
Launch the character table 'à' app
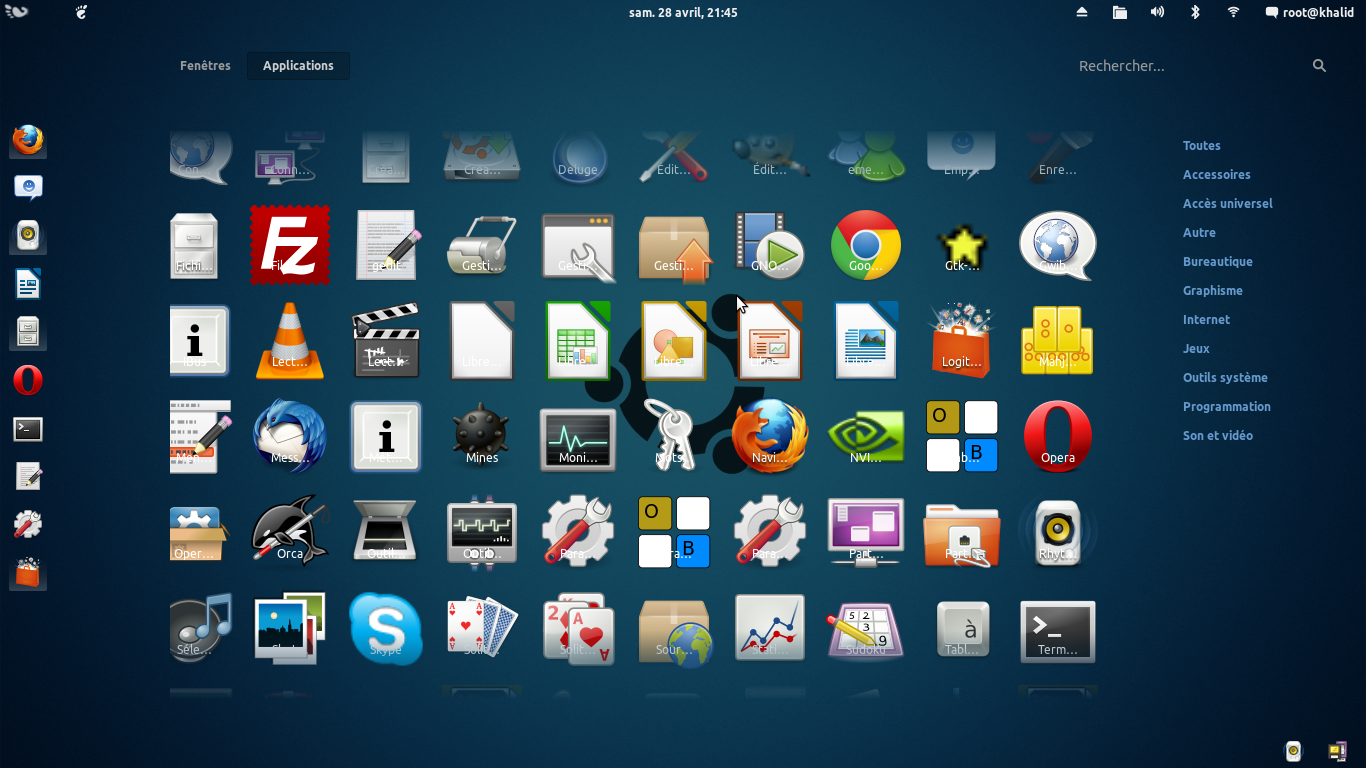(963, 629)
